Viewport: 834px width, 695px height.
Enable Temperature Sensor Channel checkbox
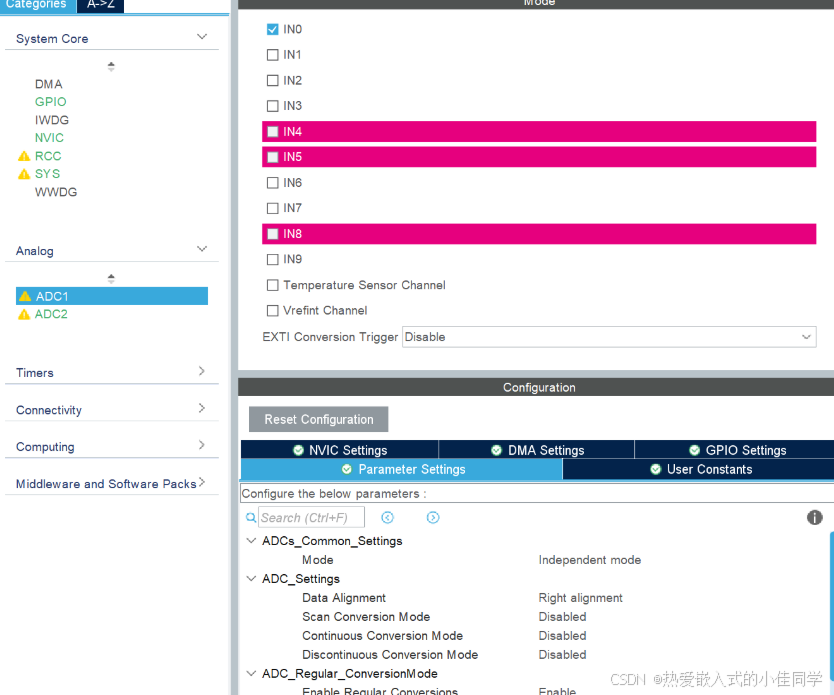[x=272, y=285]
